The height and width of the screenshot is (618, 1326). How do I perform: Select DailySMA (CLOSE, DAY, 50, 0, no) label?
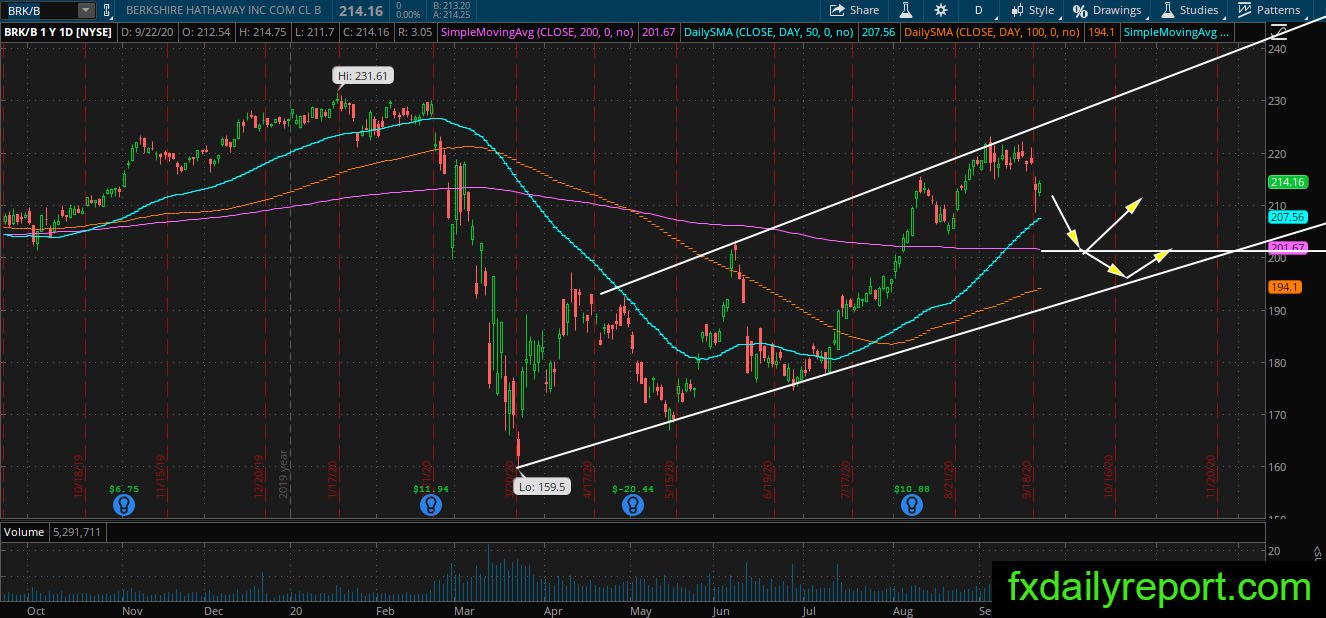tap(768, 33)
